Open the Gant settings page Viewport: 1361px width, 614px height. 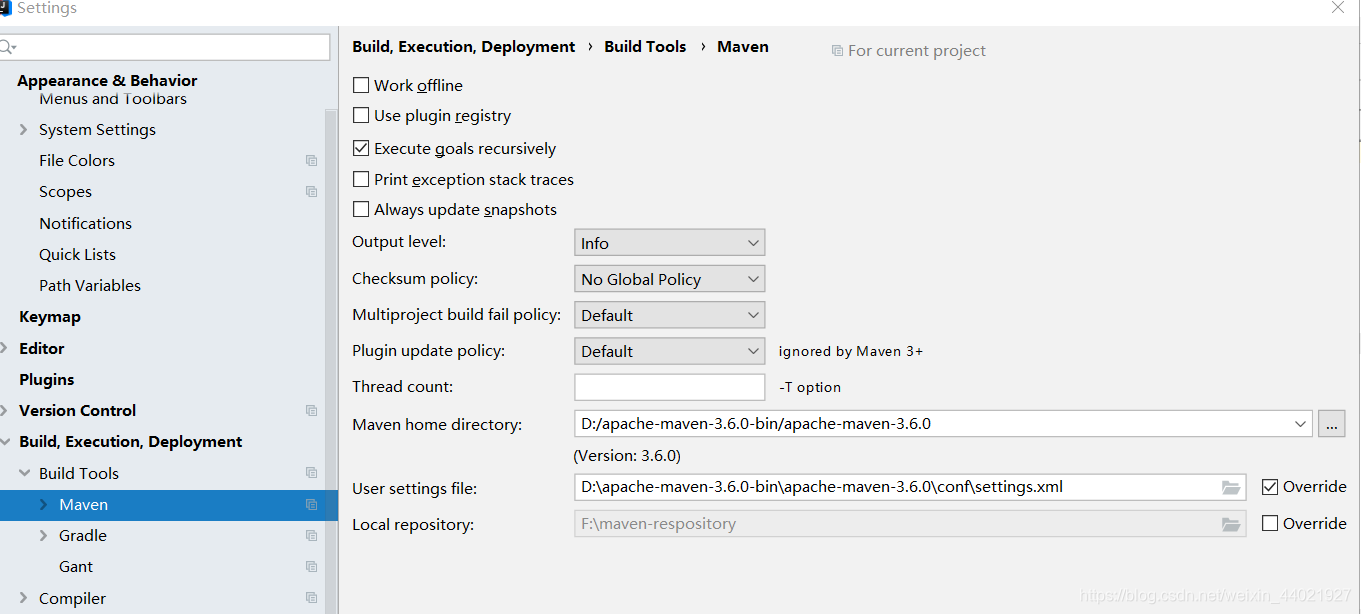coord(76,566)
